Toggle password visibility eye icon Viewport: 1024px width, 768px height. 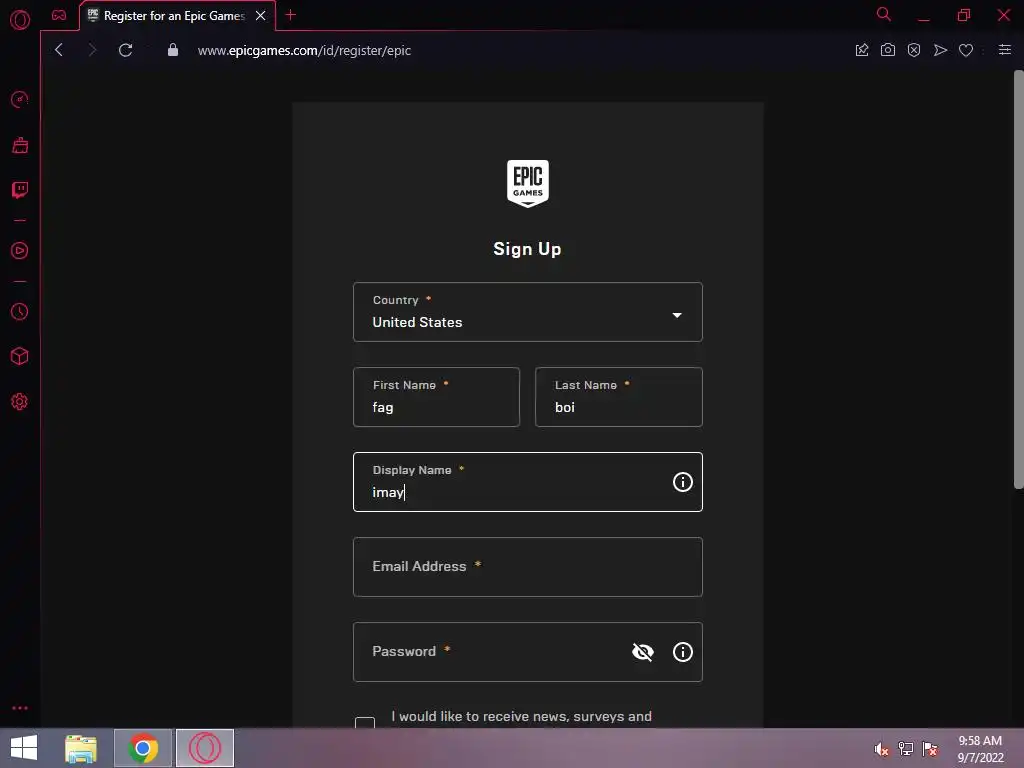click(643, 652)
